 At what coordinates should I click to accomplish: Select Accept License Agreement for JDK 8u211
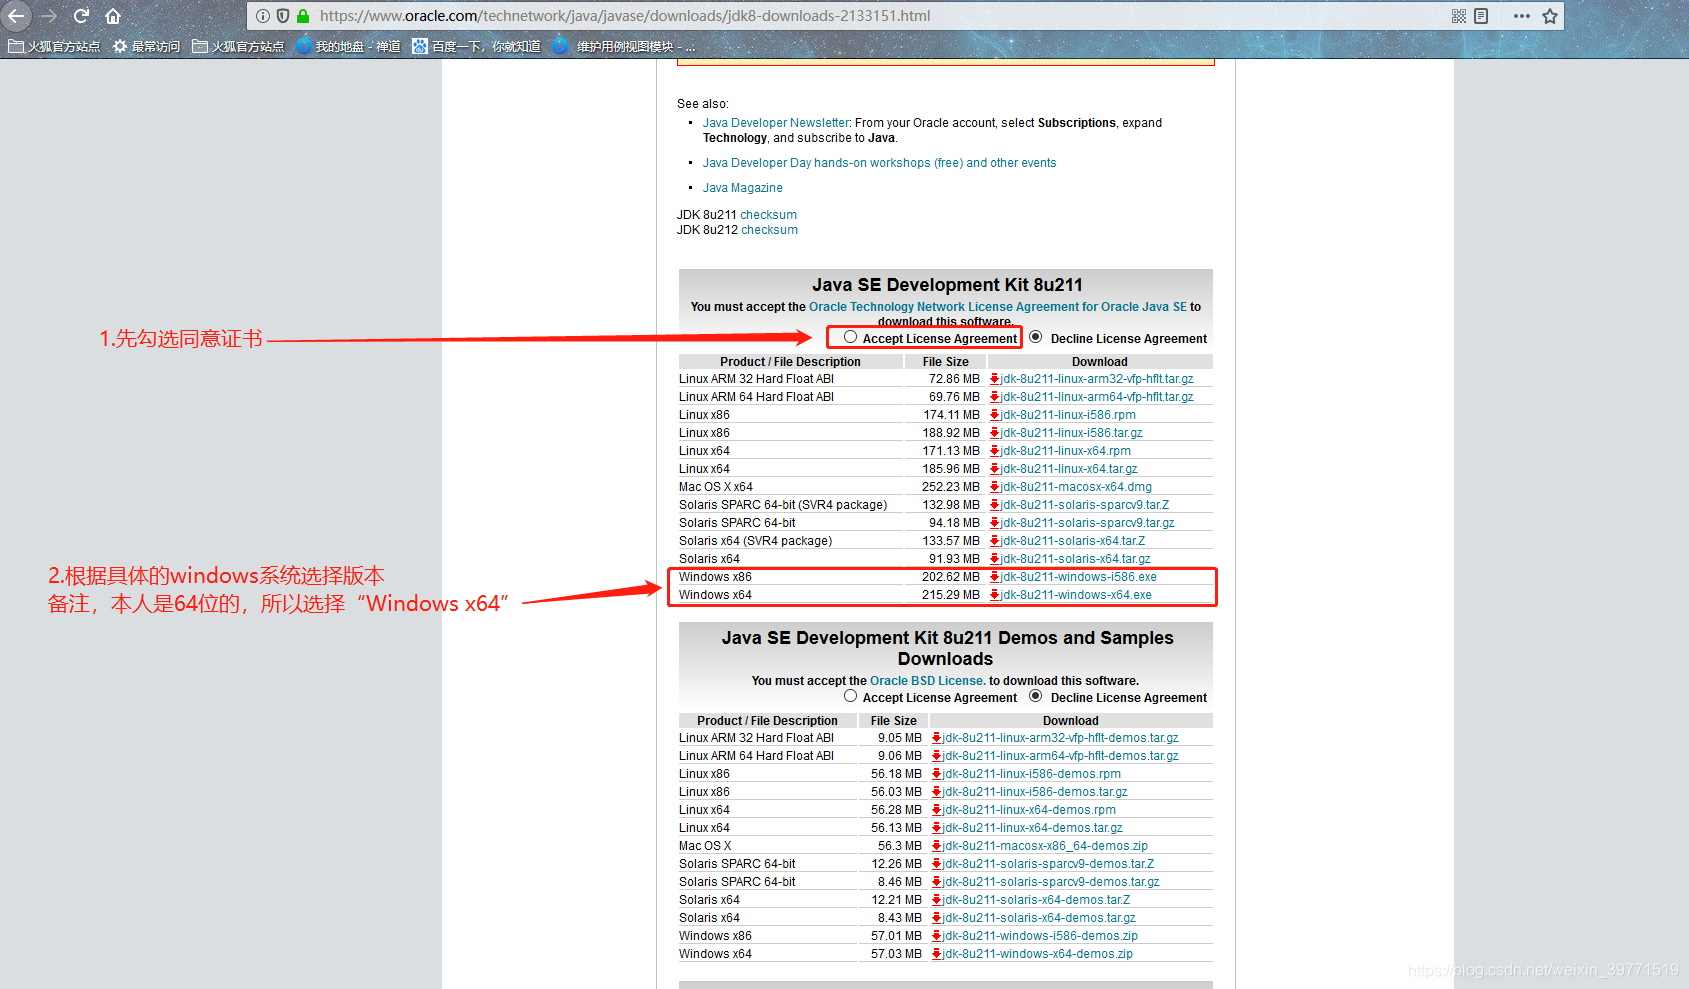[x=850, y=337]
